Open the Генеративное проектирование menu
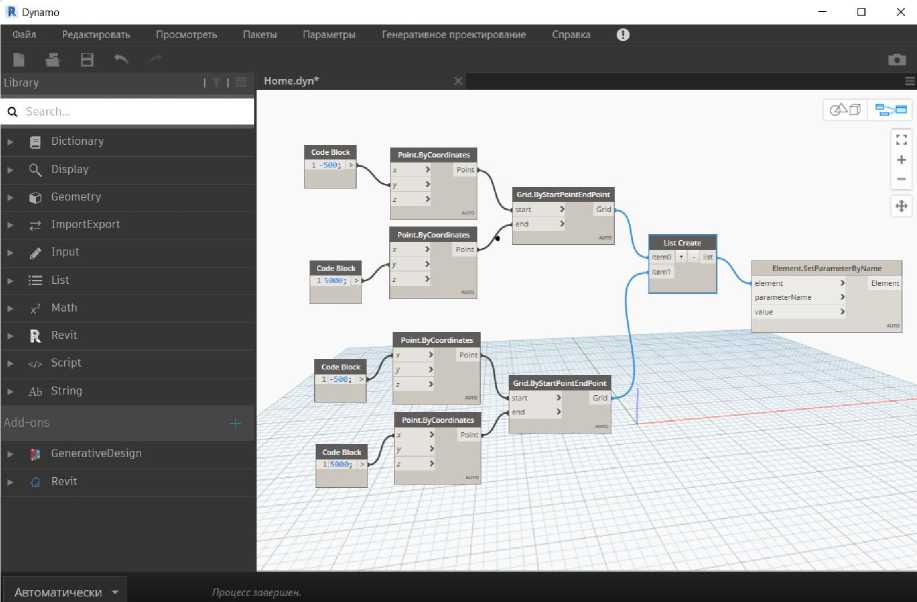 pos(453,34)
